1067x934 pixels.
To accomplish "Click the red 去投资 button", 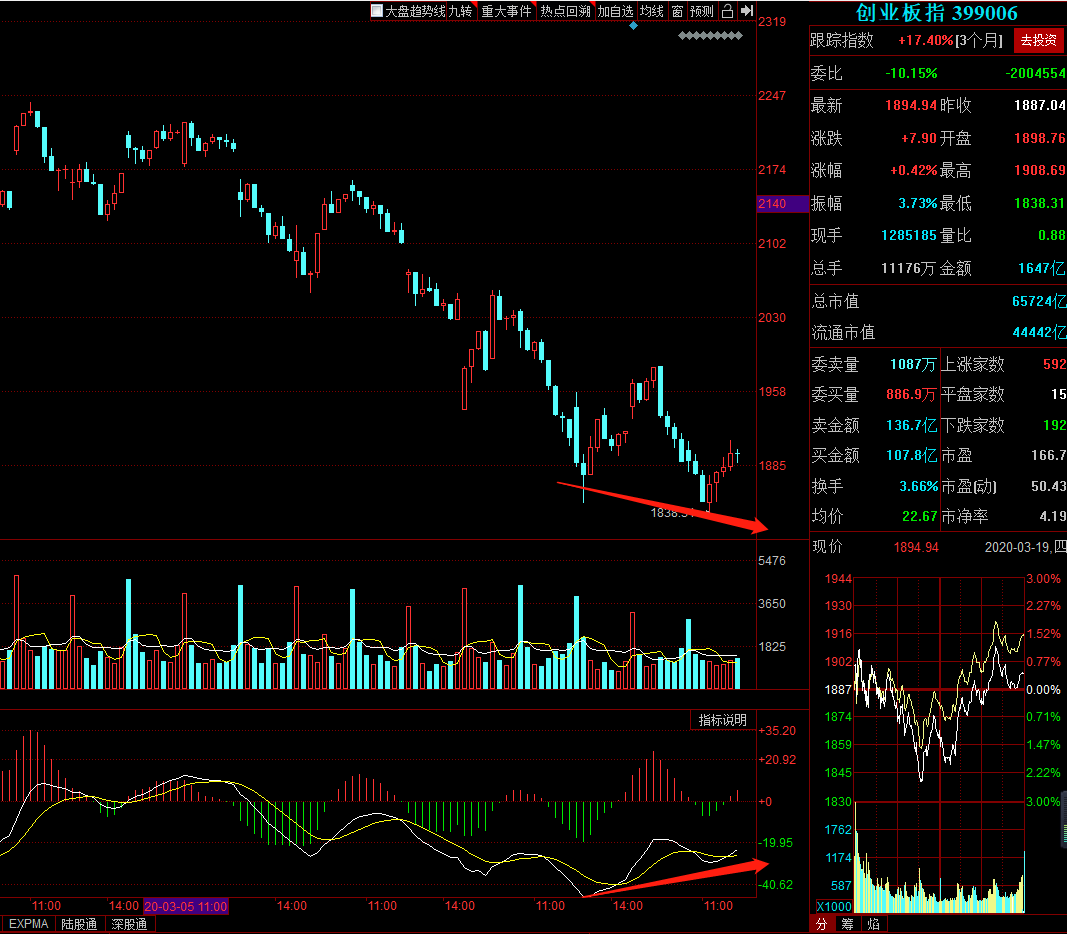I will [1038, 40].
